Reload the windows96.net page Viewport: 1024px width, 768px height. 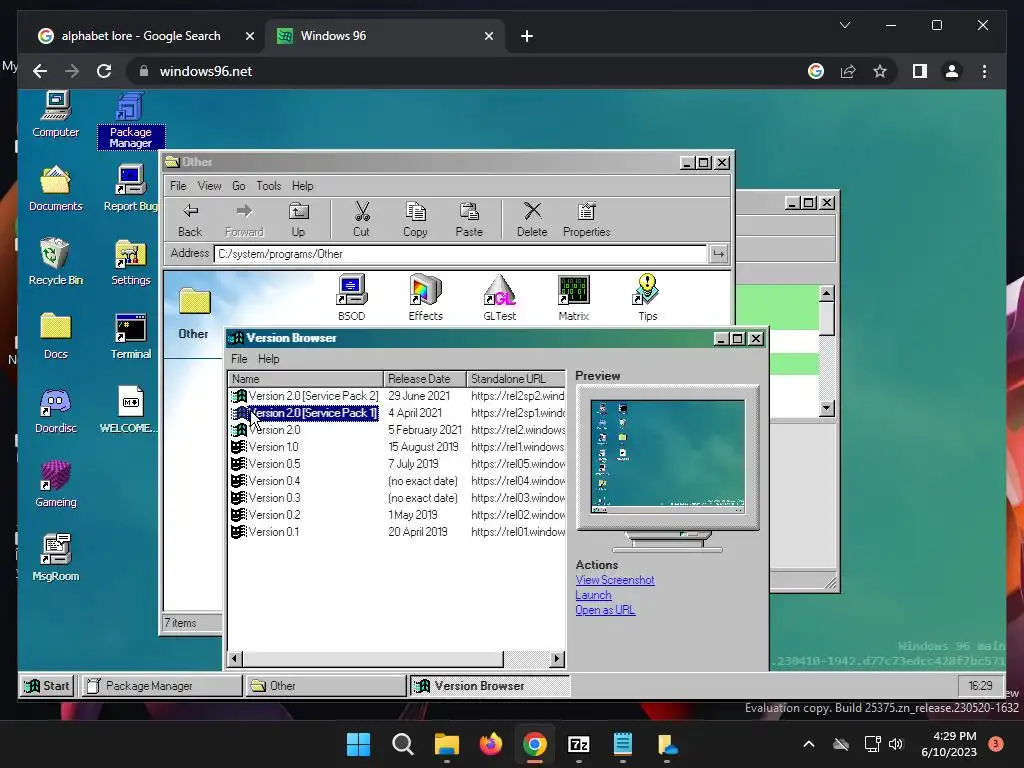[104, 71]
